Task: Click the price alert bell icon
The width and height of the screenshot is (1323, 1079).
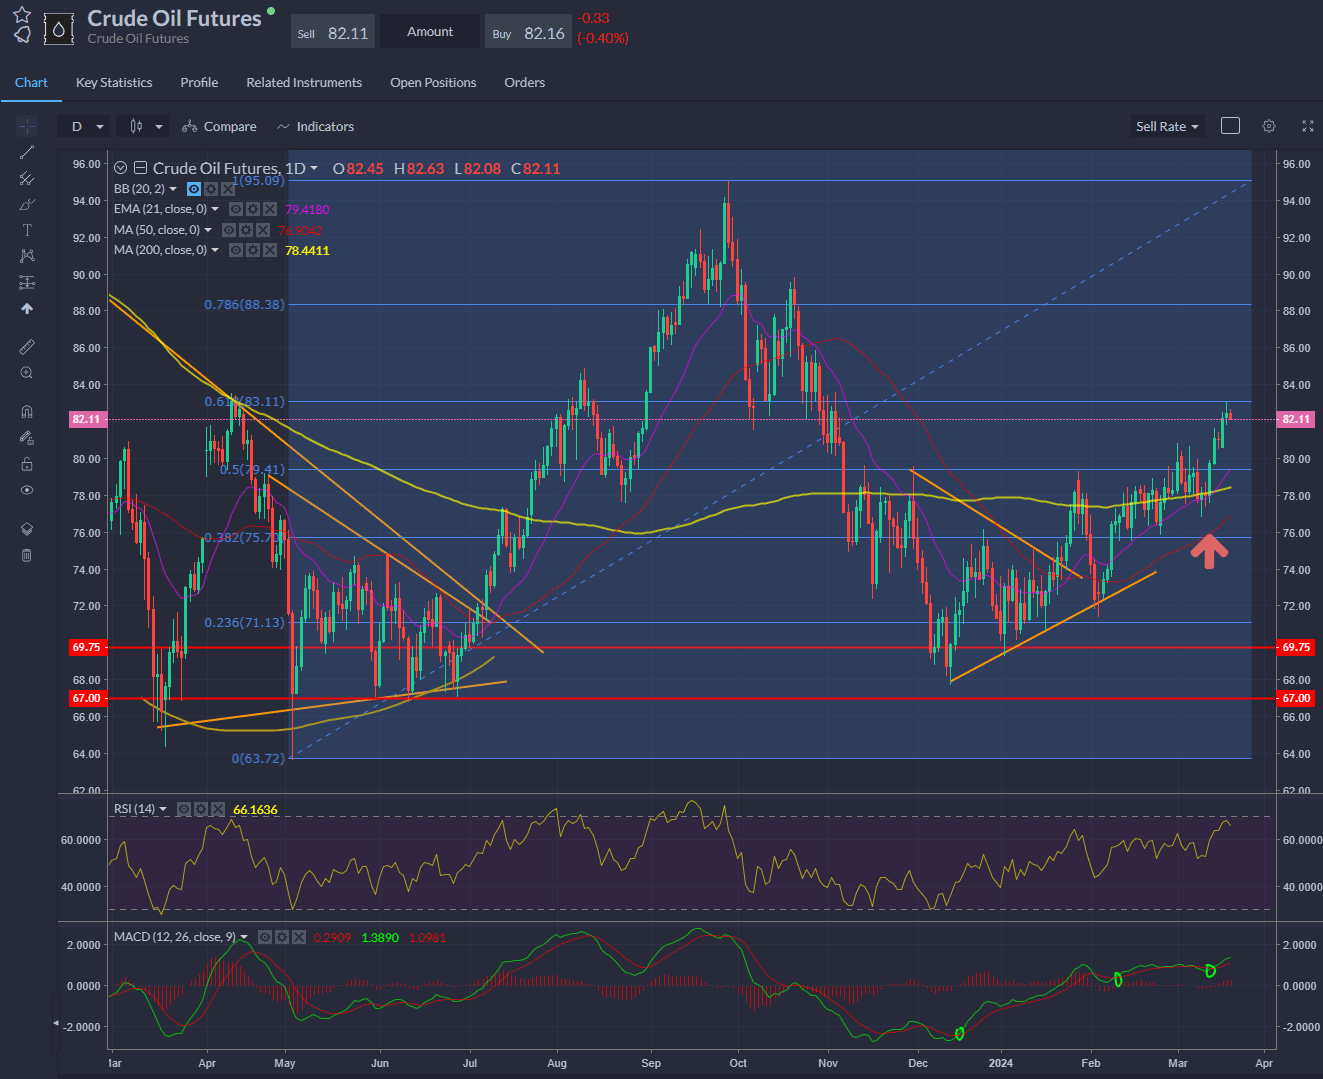Action: pos(22,35)
